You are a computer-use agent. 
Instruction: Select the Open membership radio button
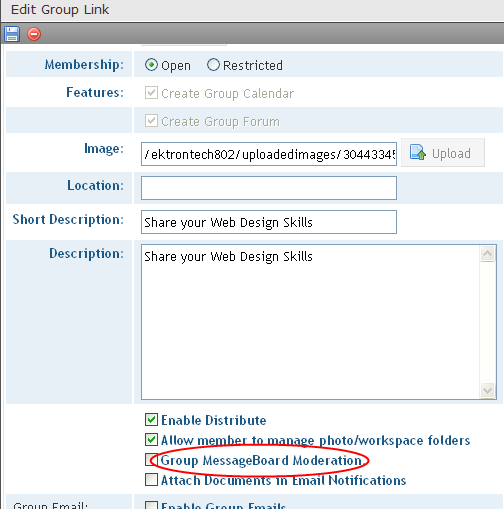[x=151, y=65]
